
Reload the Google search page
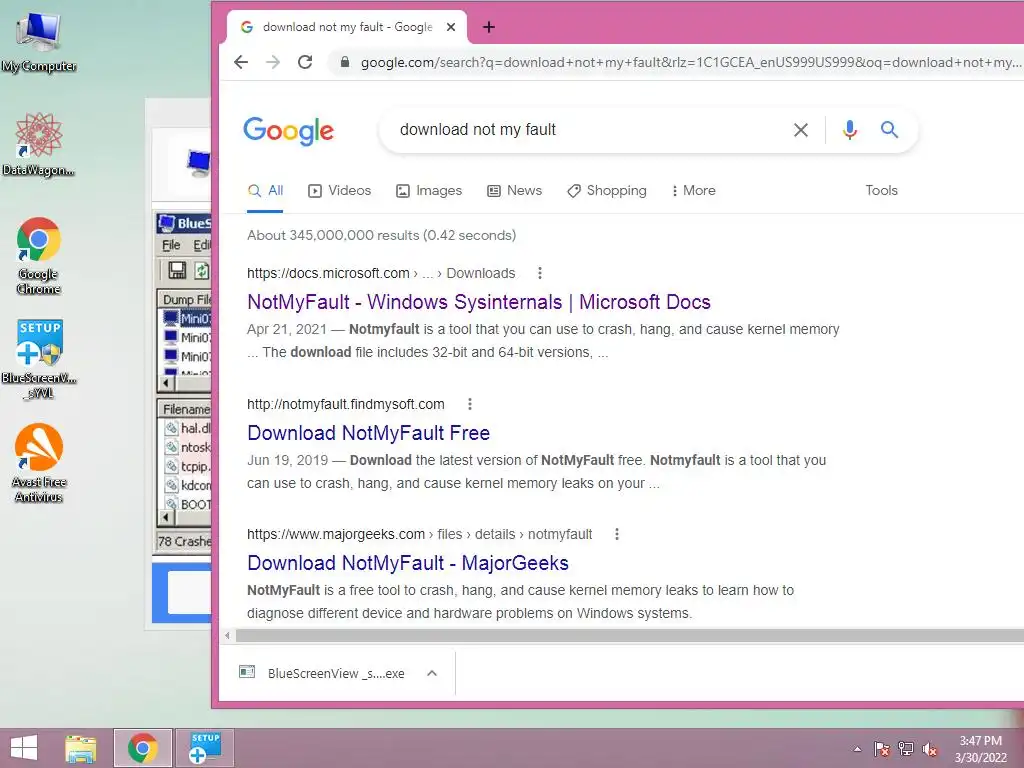[x=305, y=62]
